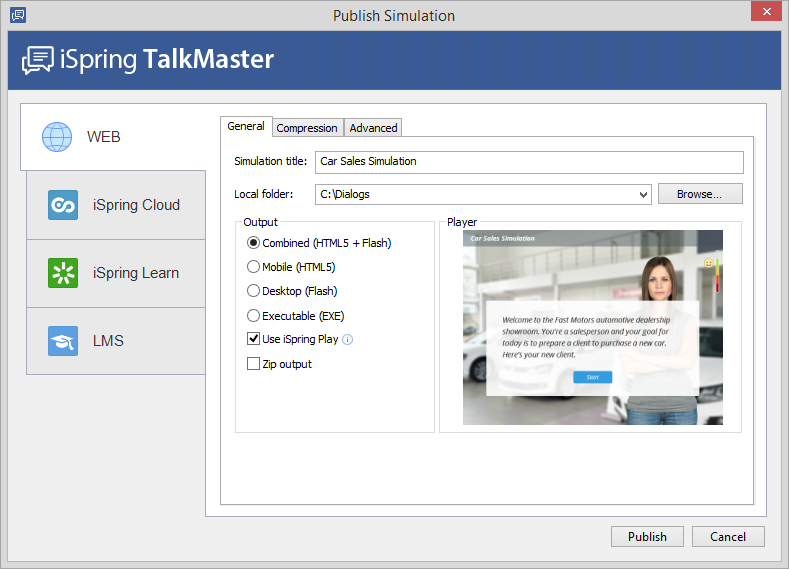The image size is (789, 569).
Task: Enable the Zip output checkbox
Action: 254,364
